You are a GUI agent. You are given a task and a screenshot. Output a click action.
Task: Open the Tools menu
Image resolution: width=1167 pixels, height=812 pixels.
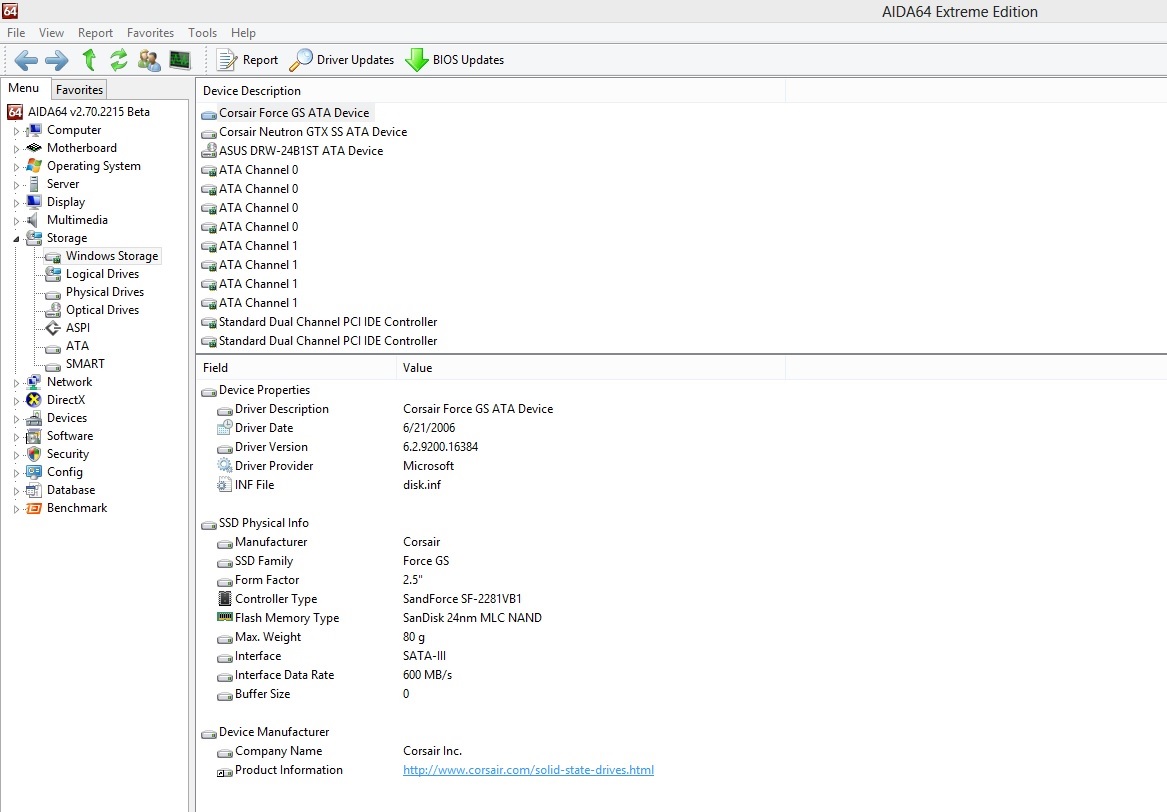coord(202,33)
